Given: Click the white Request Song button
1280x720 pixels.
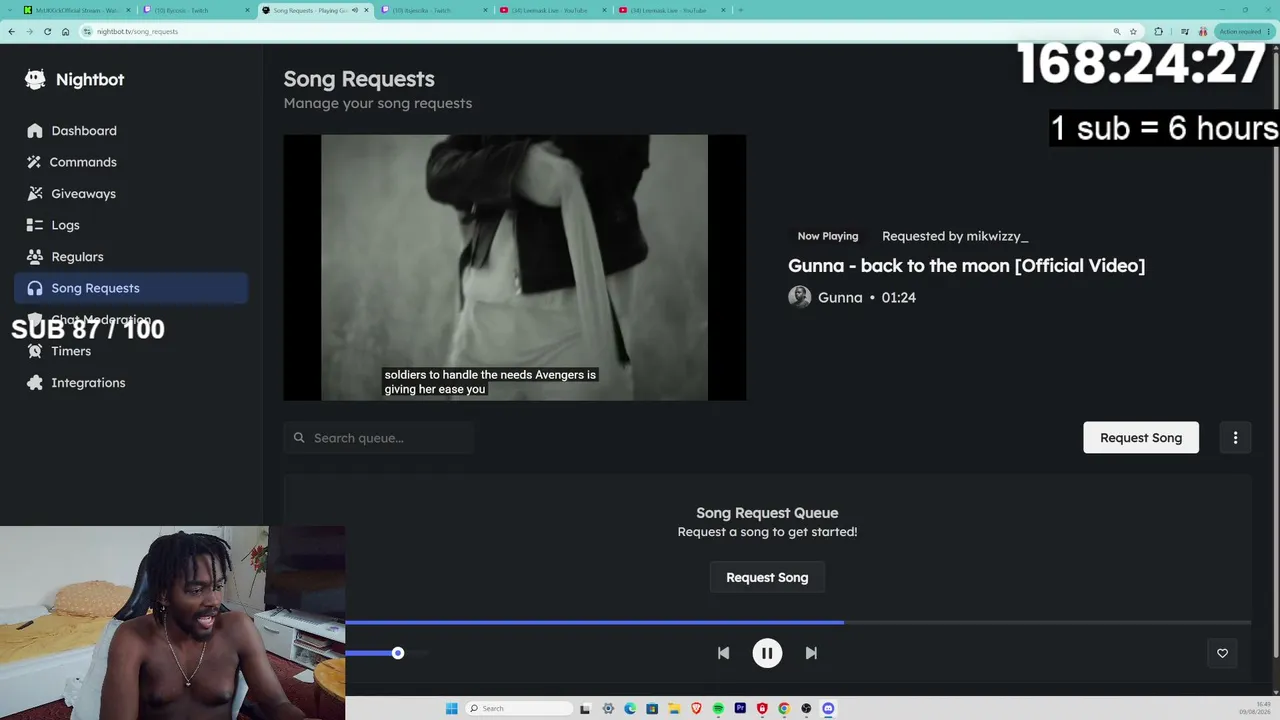Looking at the screenshot, I should 1141,437.
